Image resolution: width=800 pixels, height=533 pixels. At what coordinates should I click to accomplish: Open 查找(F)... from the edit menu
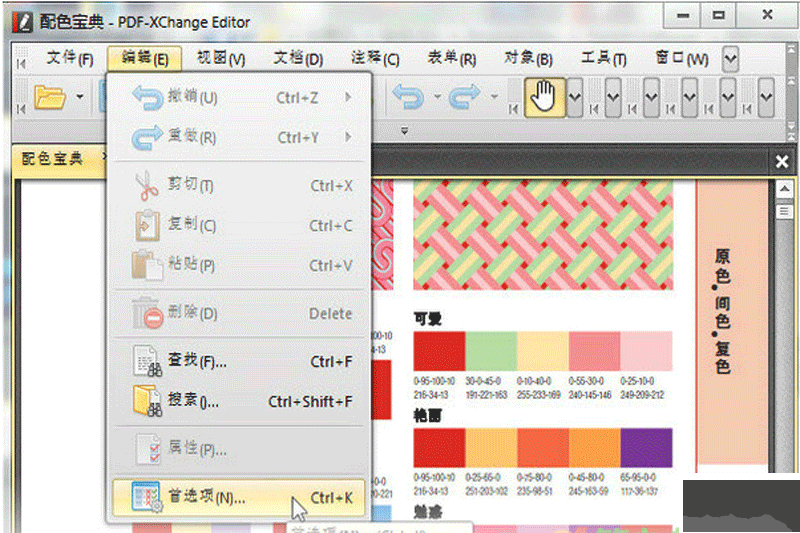pos(240,361)
